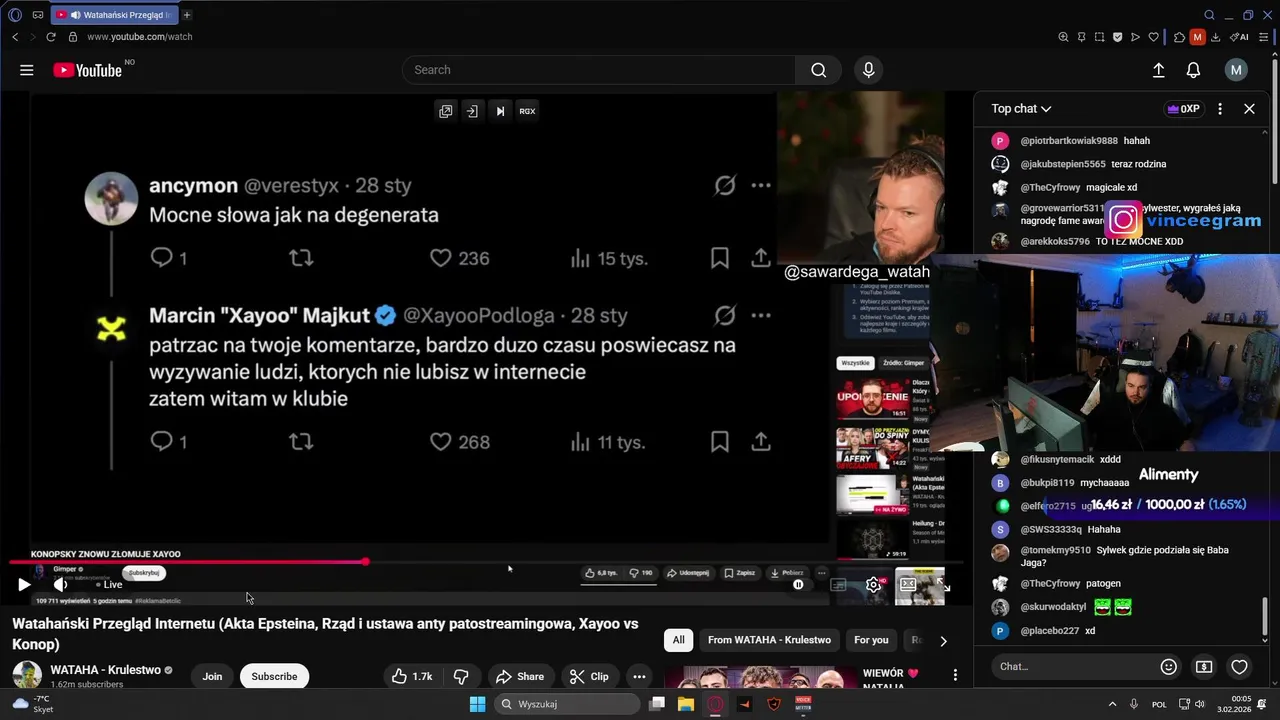Open the browser AI assistant button

click(x=1239, y=37)
